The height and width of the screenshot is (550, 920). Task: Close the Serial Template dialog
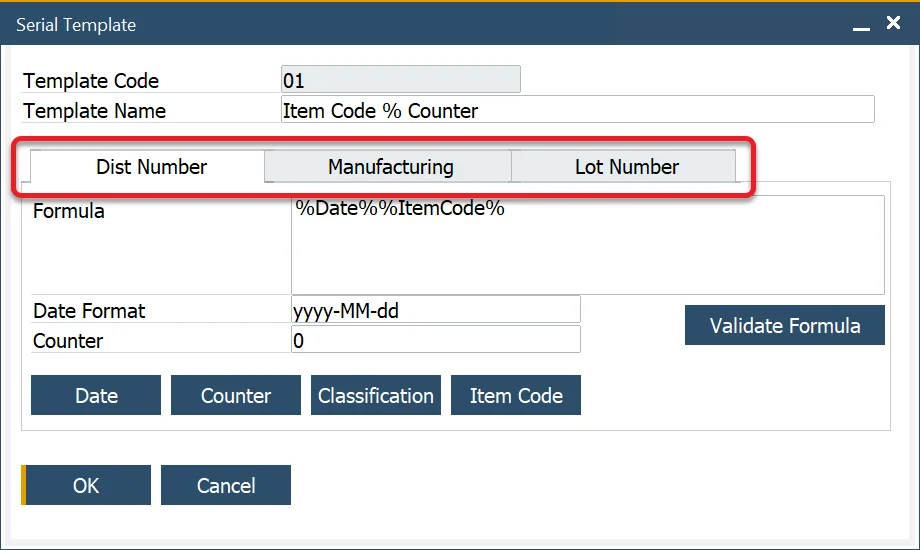[x=893, y=23]
